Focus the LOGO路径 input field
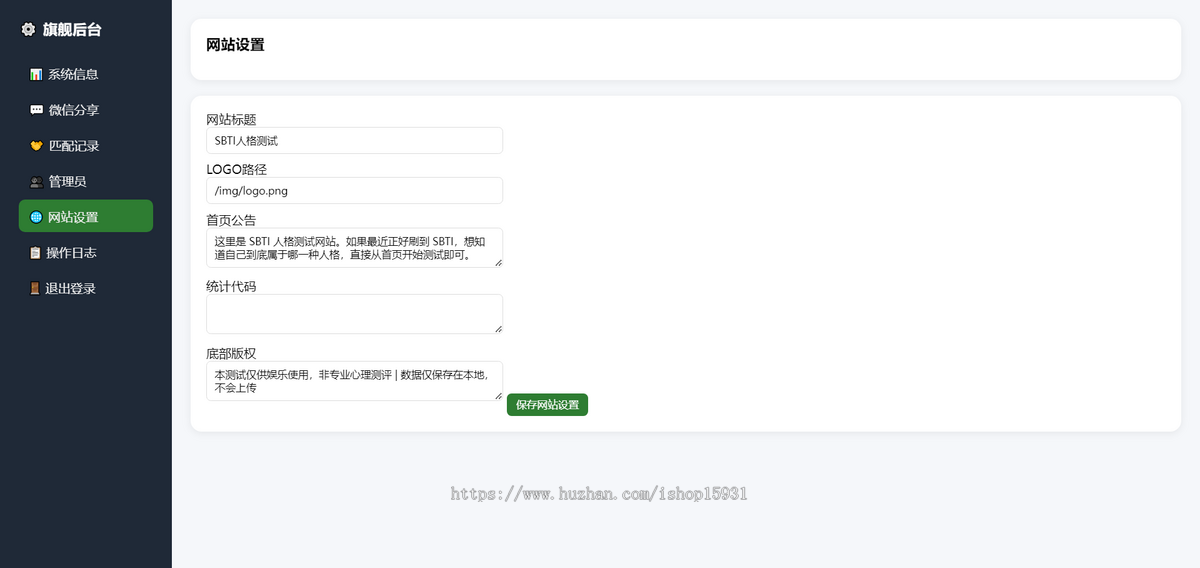Image resolution: width=1200 pixels, height=568 pixels. tap(354, 191)
